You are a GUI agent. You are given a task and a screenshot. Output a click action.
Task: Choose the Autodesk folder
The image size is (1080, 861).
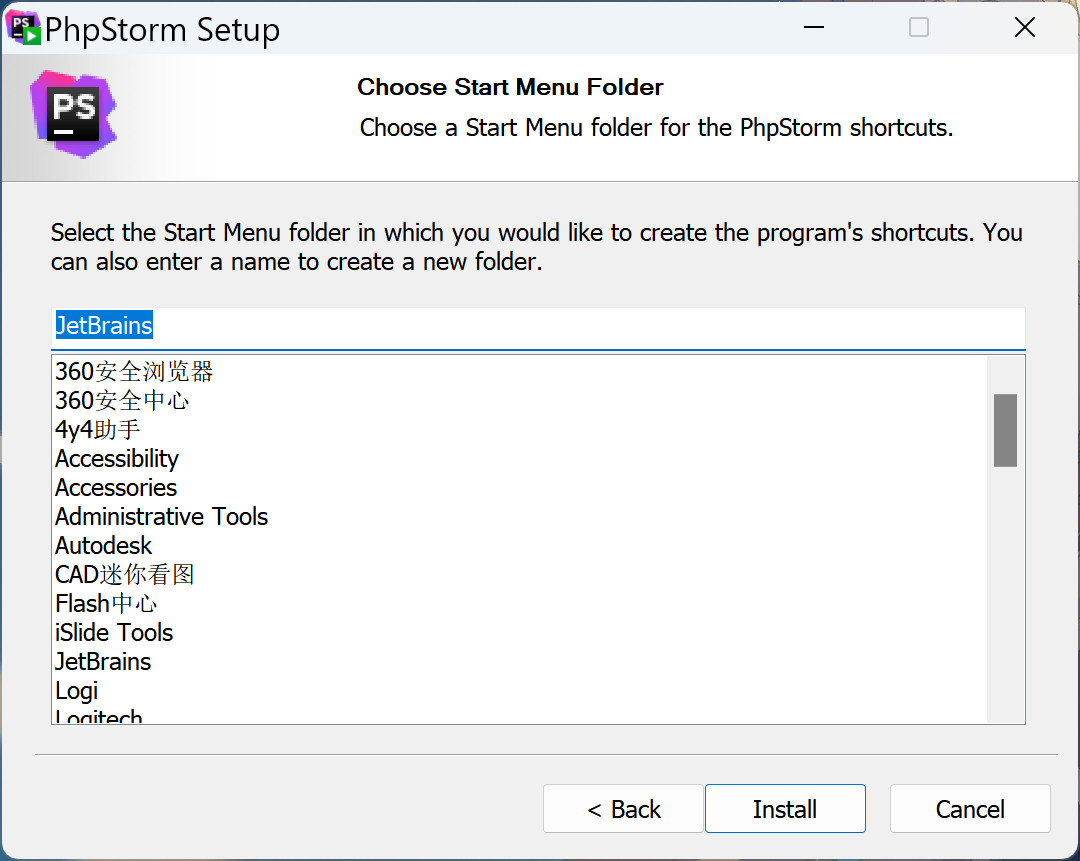(104, 546)
